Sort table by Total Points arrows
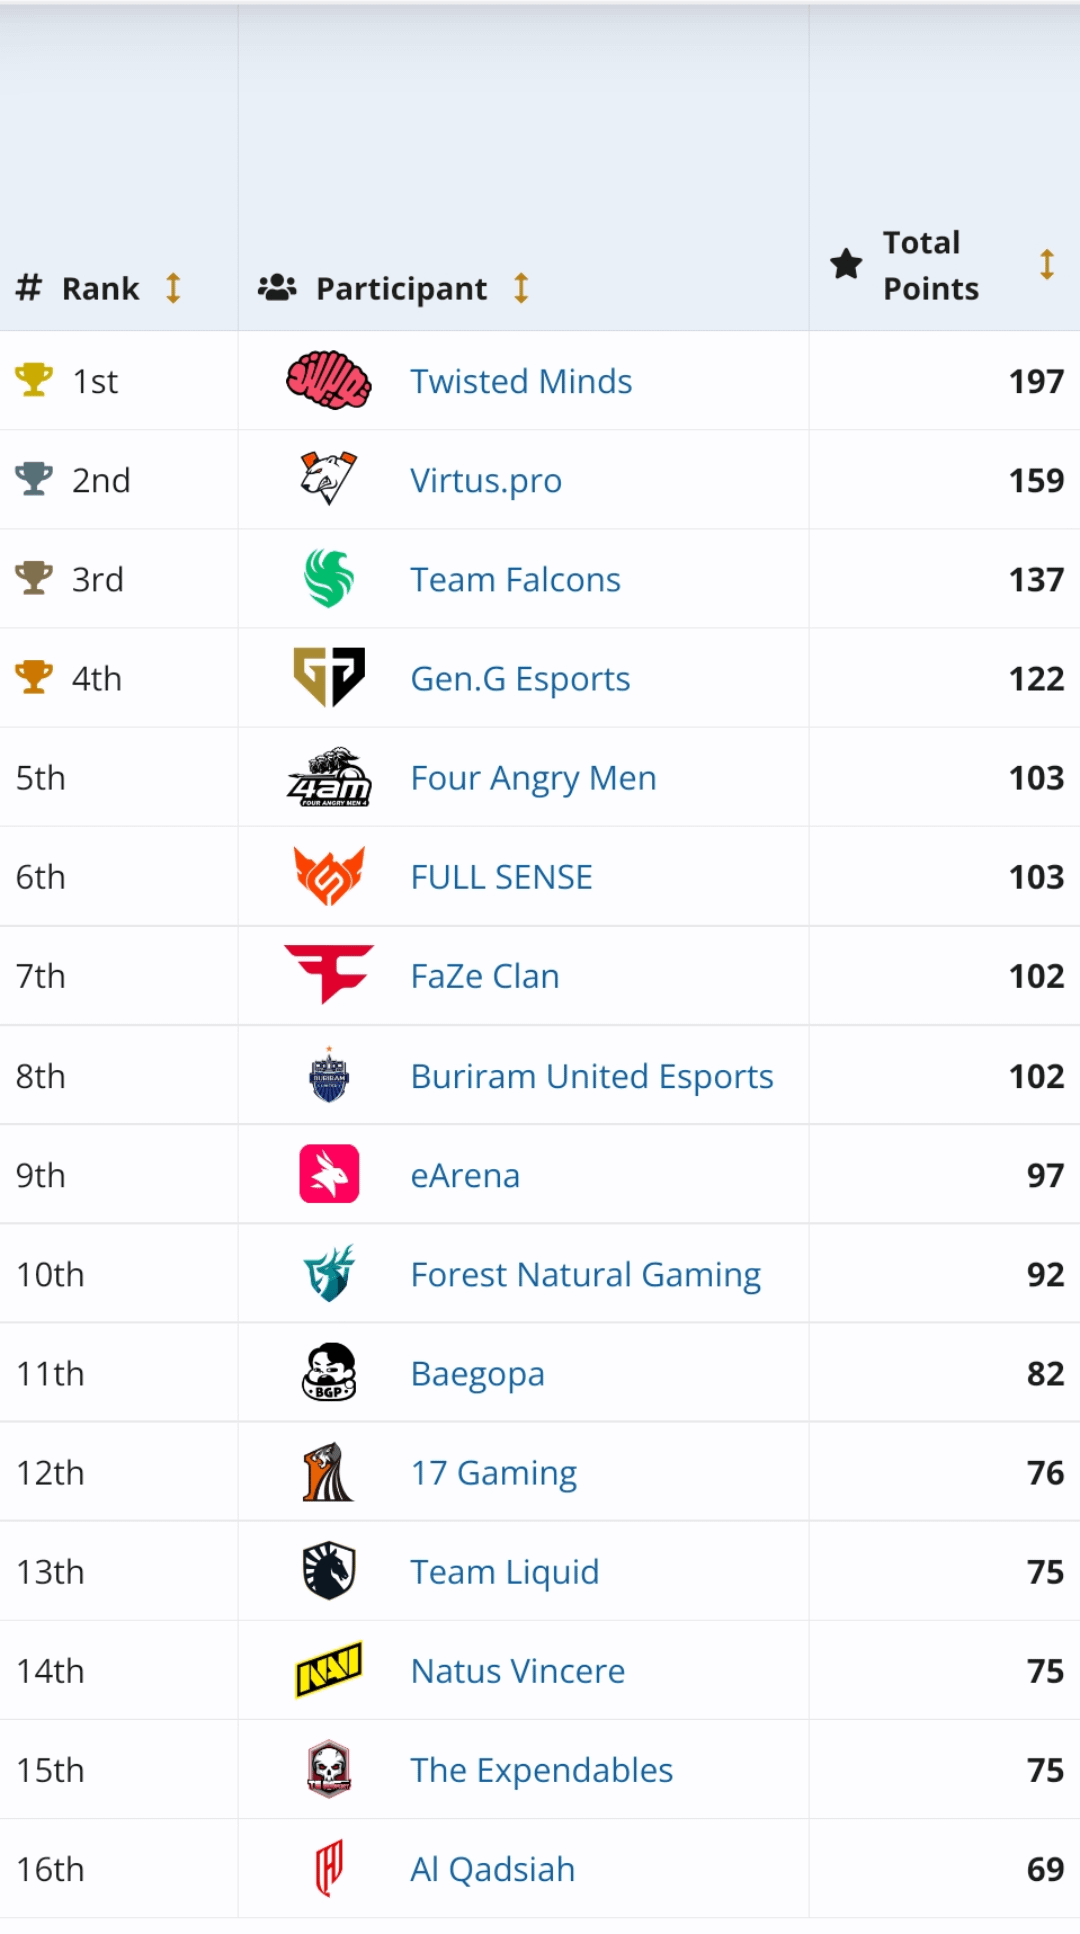Viewport: 1080px width, 1934px height. point(1046,264)
